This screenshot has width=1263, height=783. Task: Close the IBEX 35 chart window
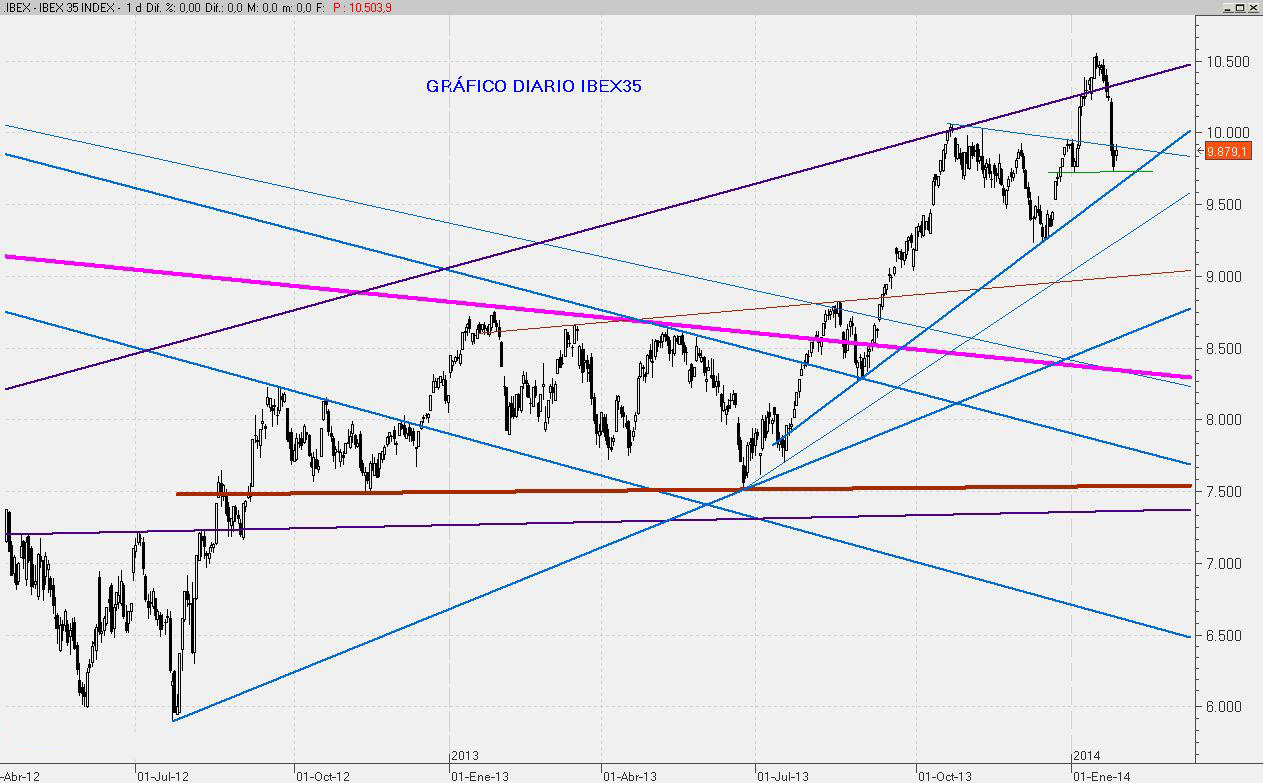pos(1254,7)
